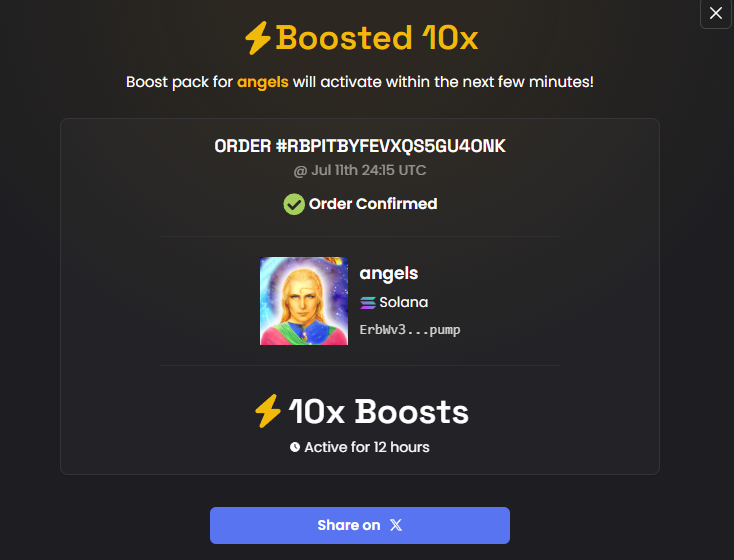This screenshot has width=734, height=560.
Task: Close the boost confirmation dialog
Action: tap(716, 13)
